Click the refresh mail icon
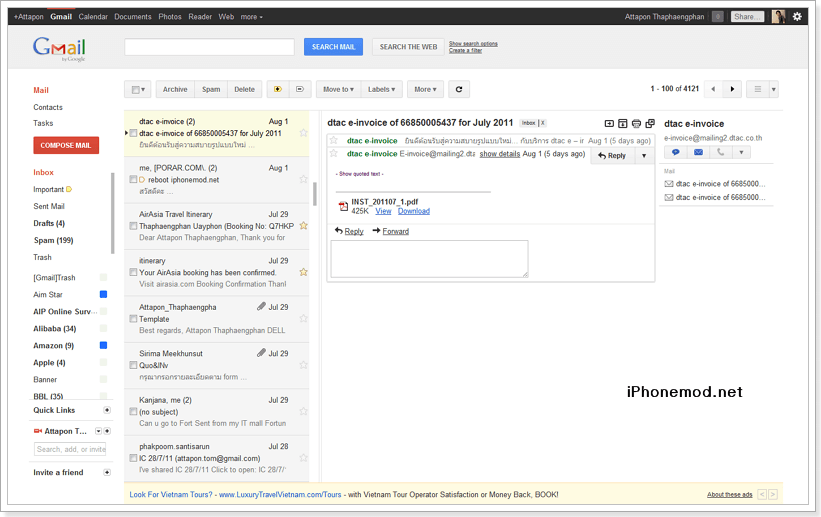821x517 pixels. click(459, 89)
